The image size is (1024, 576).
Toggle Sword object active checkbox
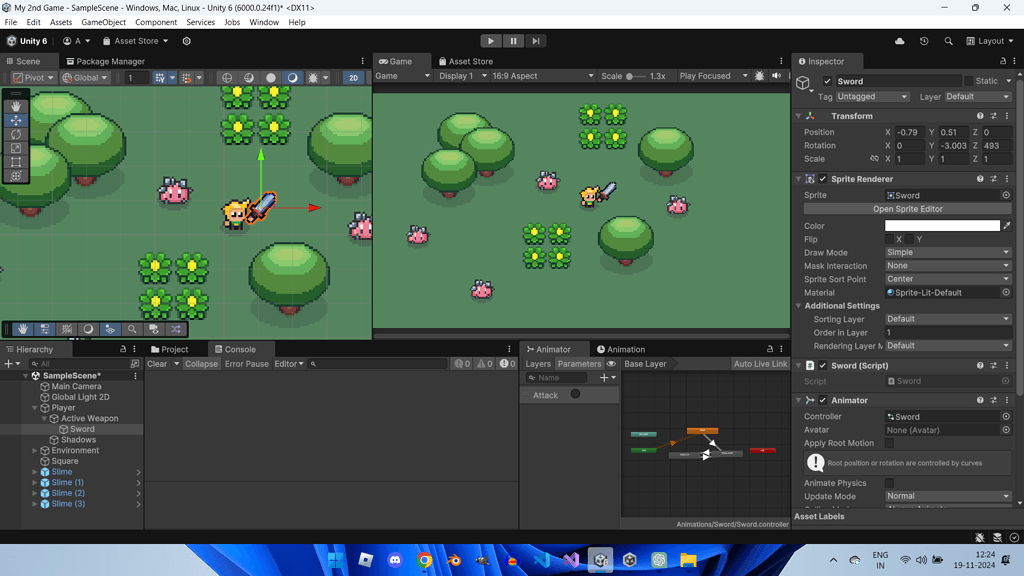pyautogui.click(x=827, y=81)
